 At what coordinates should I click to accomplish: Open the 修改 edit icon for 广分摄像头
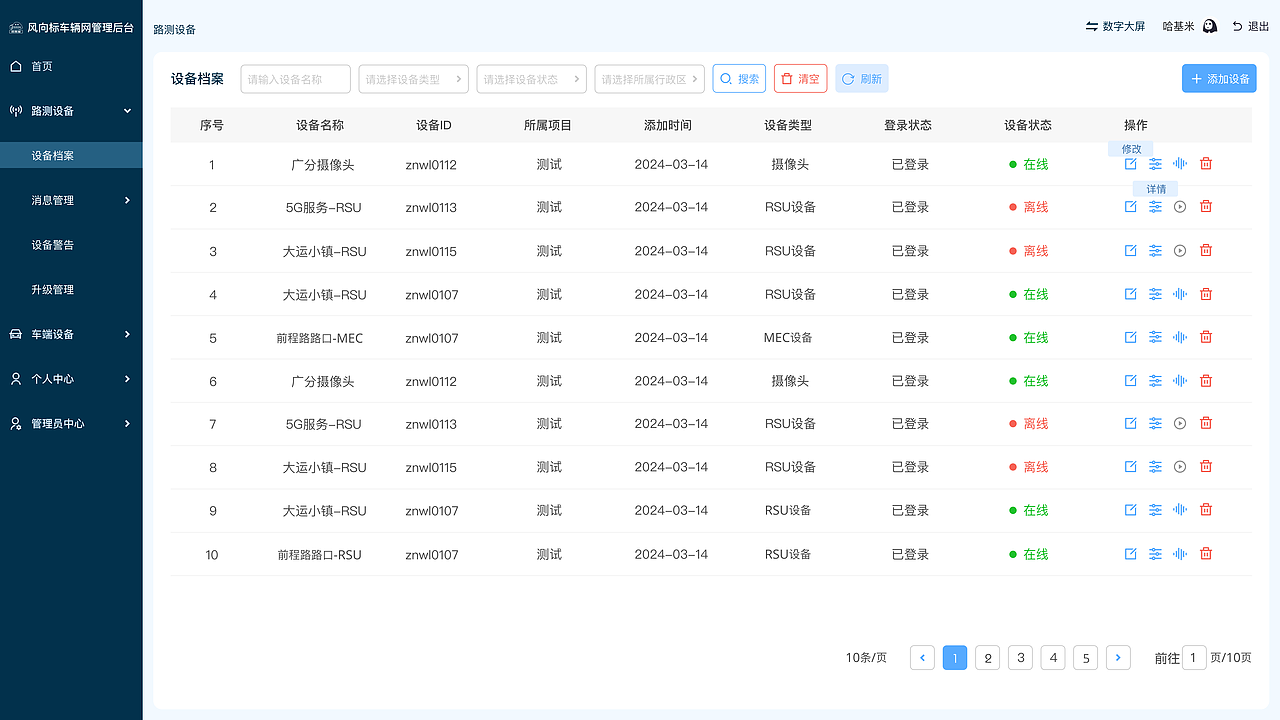tap(1130, 163)
